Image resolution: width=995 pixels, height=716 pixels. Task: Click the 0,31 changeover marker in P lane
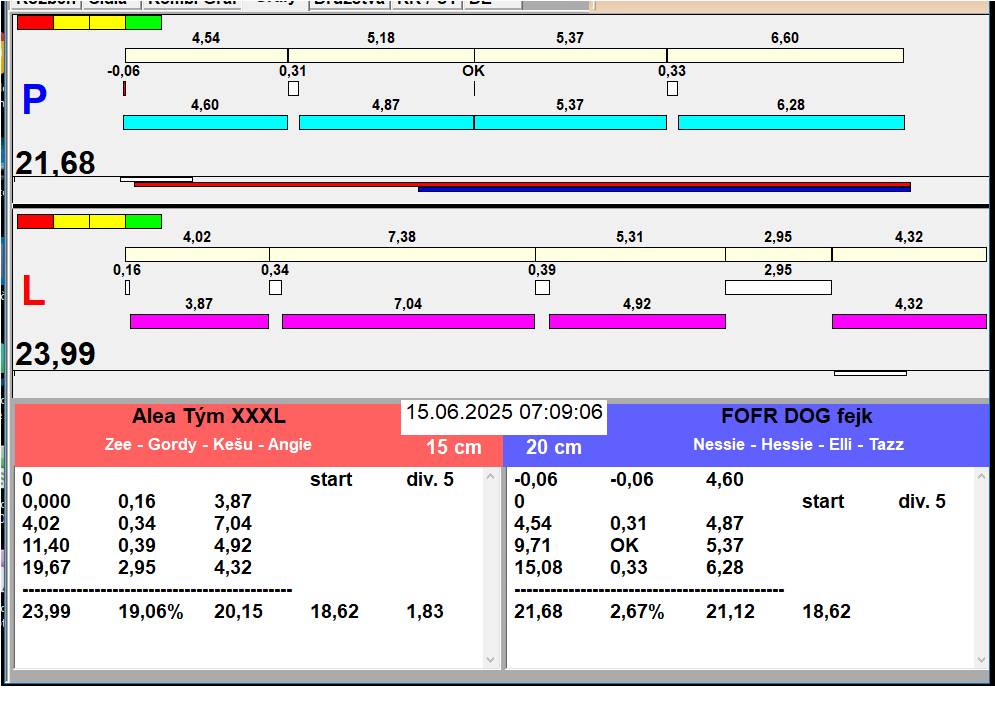pyautogui.click(x=293, y=88)
